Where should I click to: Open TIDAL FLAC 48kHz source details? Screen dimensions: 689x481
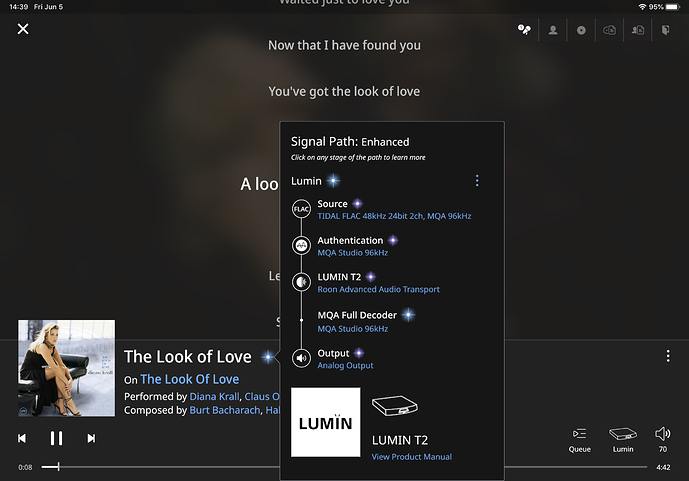(x=394, y=216)
